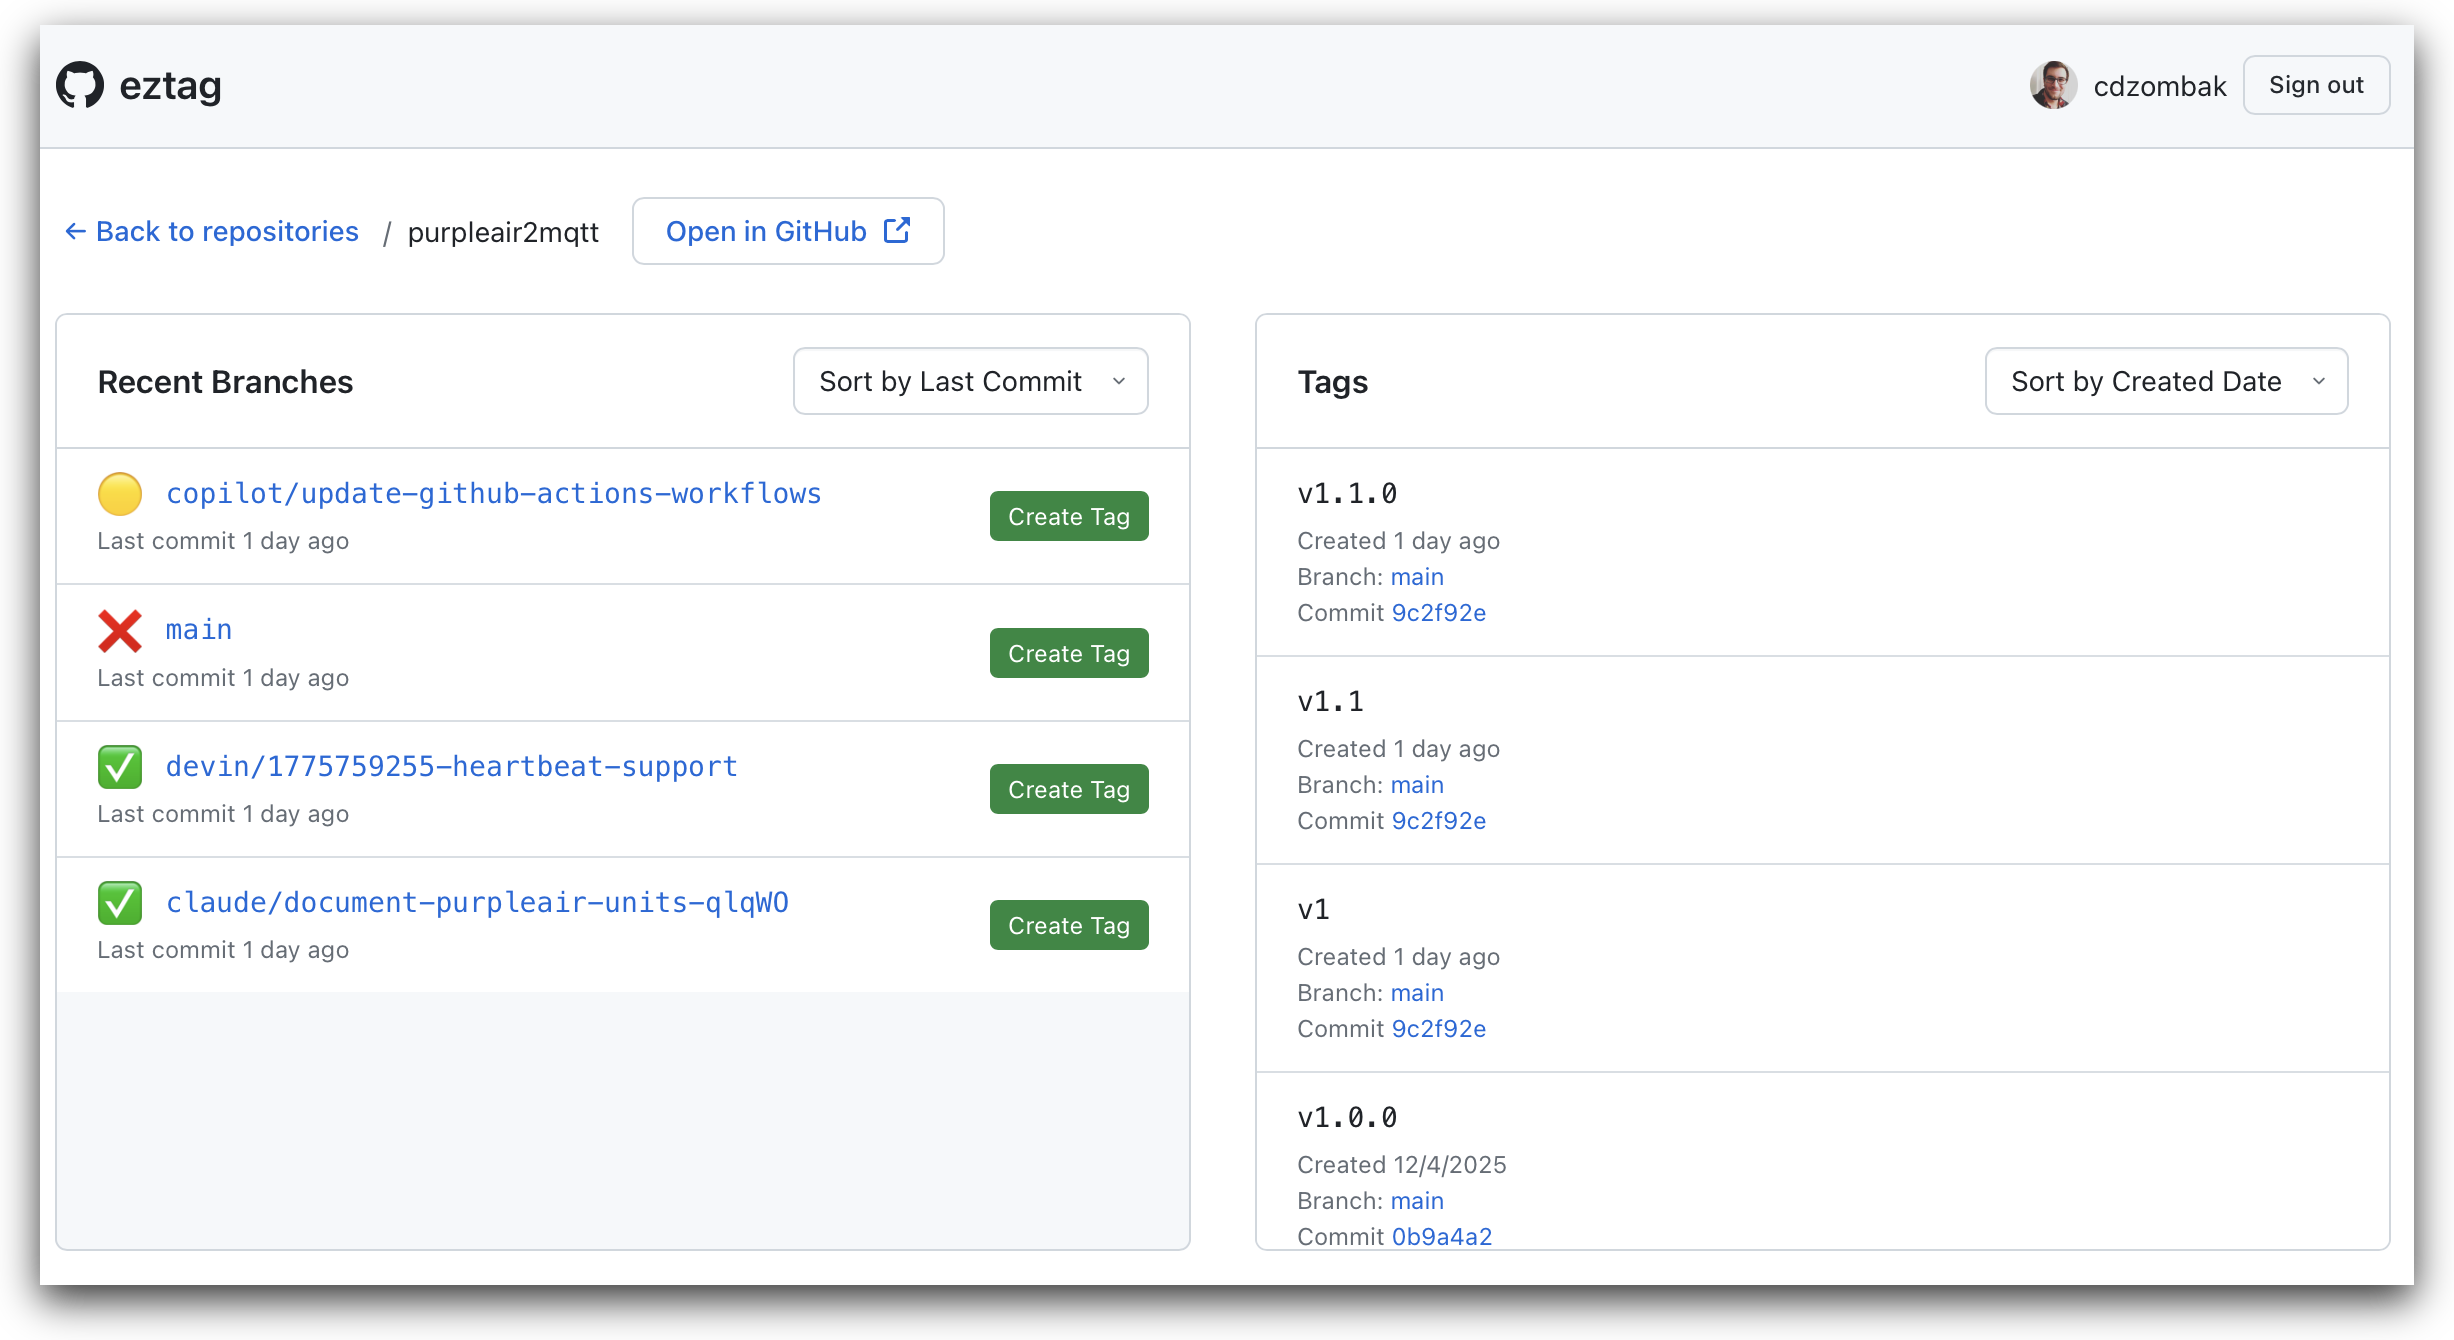Screen dimensions: 2454x1340
Task: Follow main branch link under tag v1.1
Action: [x=1417, y=785]
